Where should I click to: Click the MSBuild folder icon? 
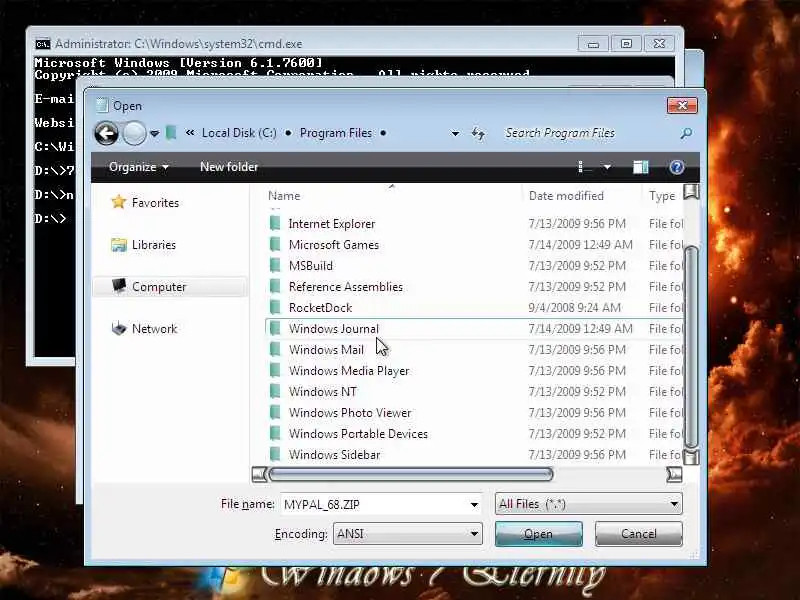275,265
